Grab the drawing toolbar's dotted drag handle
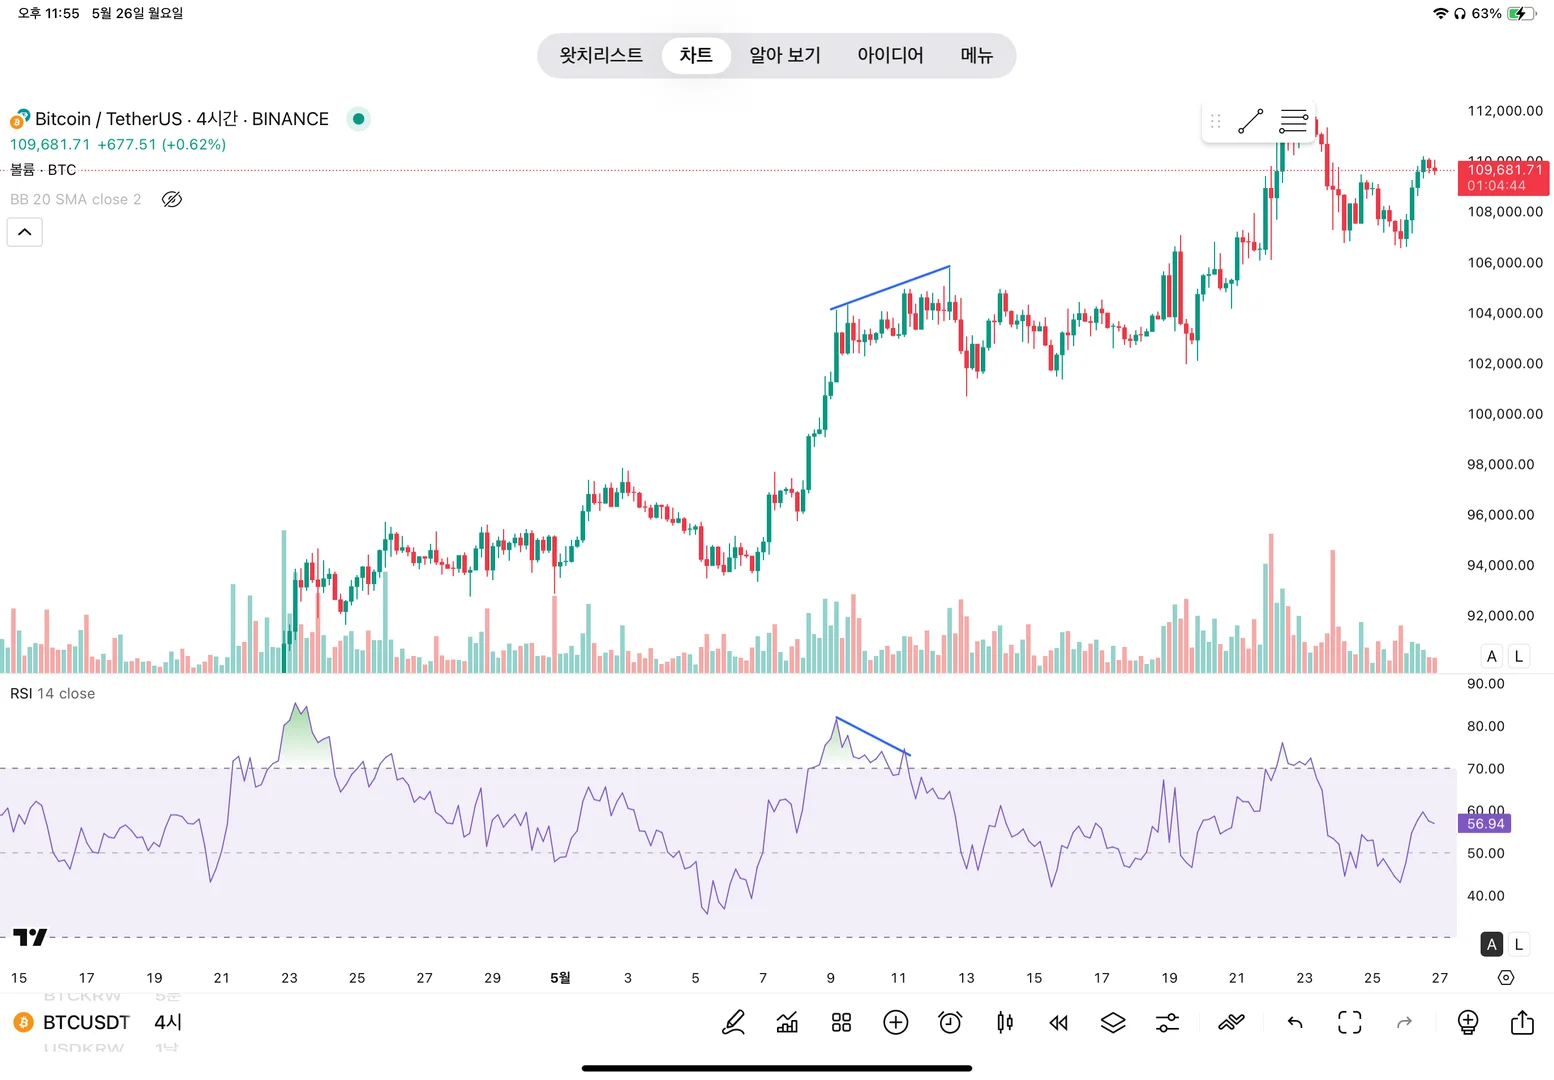Screen dimensions: 1554x1080 [1216, 122]
